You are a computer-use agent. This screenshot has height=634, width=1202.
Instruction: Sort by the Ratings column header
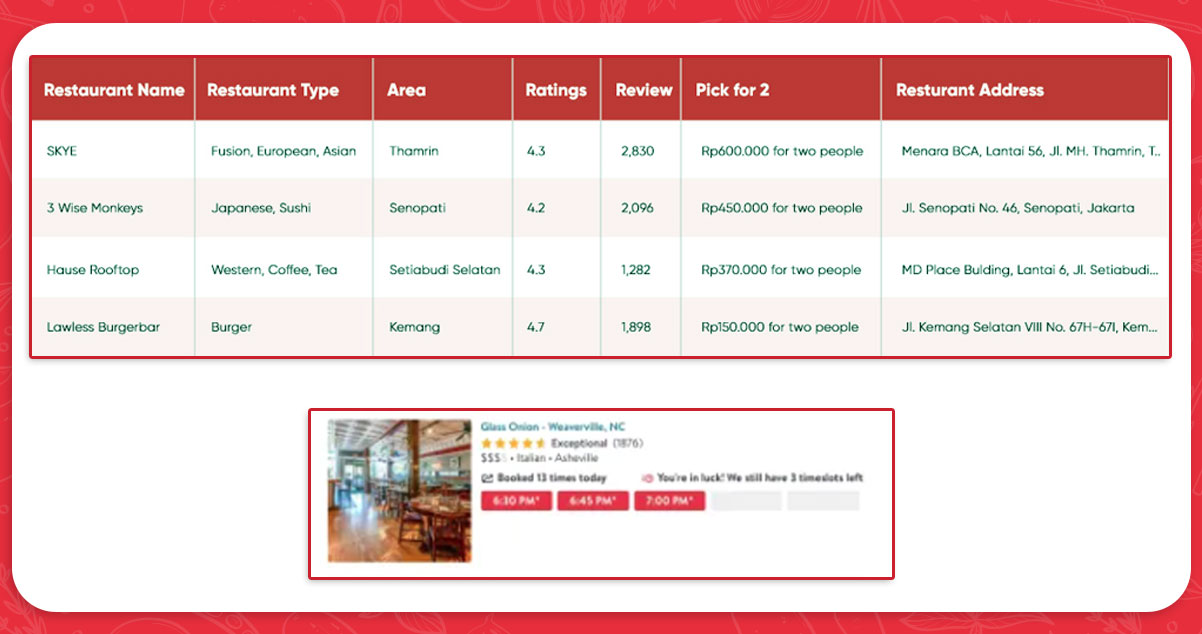pyautogui.click(x=556, y=90)
